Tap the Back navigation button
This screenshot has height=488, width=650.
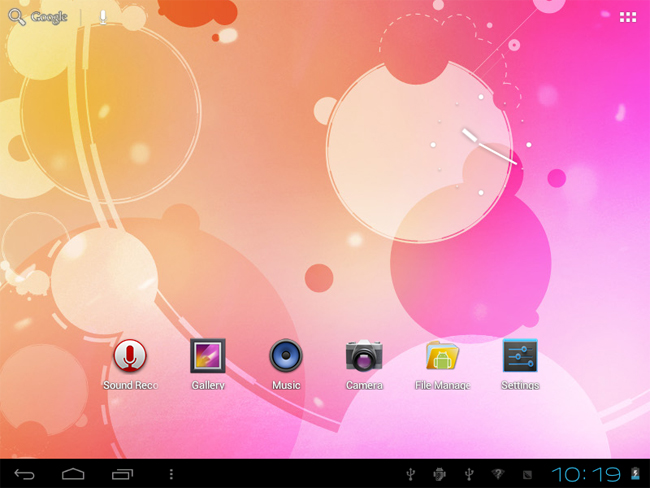pyautogui.click(x=24, y=474)
